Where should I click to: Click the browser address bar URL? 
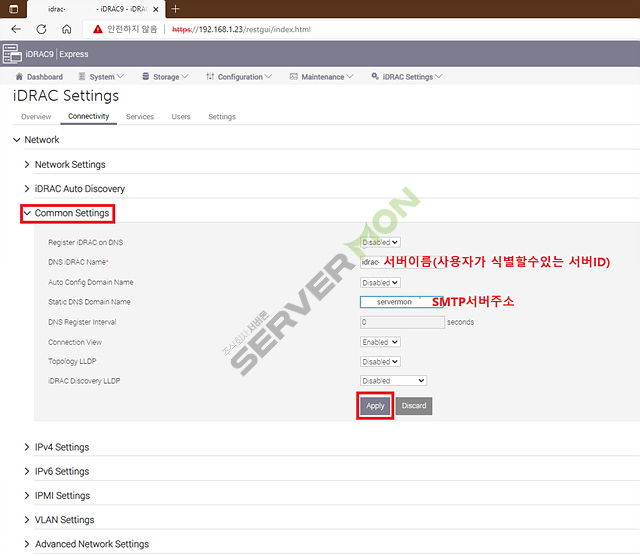pos(241,29)
